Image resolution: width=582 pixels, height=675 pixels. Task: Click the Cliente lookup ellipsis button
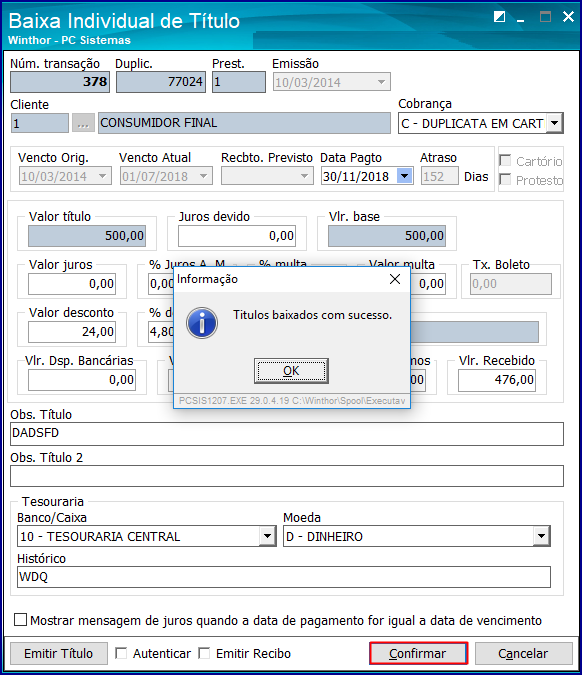coord(83,123)
